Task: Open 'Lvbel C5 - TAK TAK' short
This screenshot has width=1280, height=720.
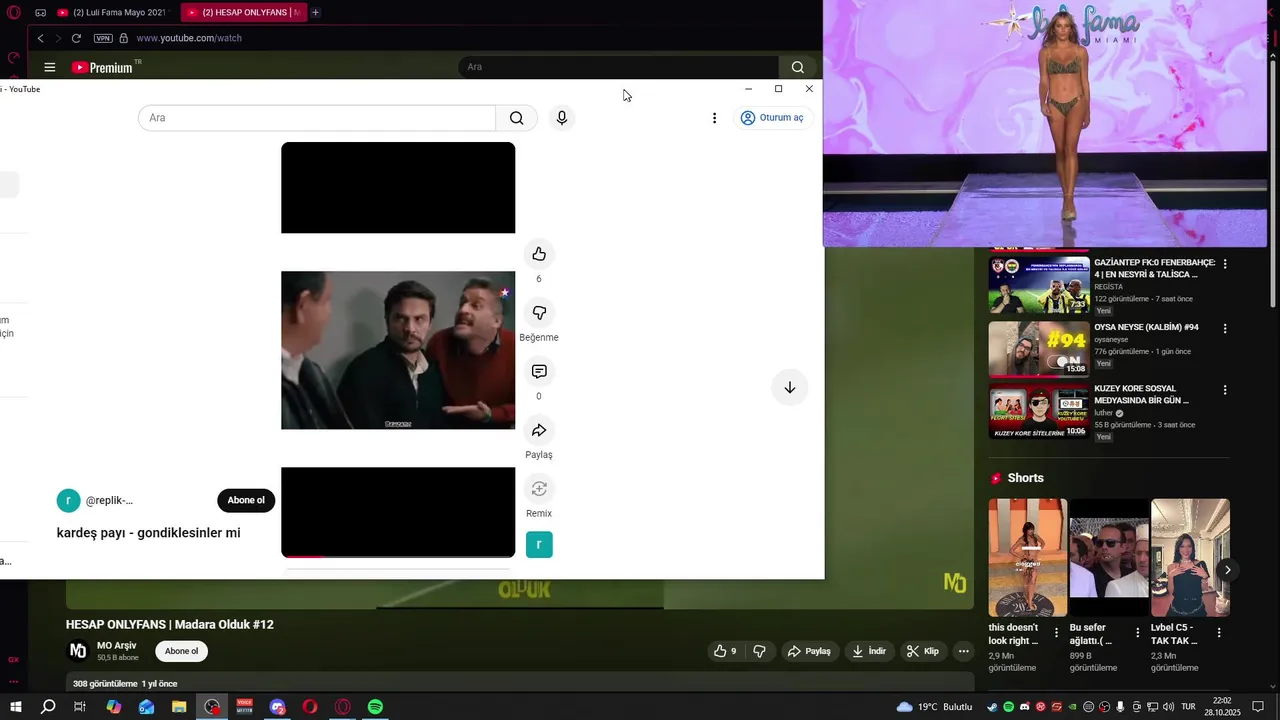Action: pyautogui.click(x=1190, y=557)
